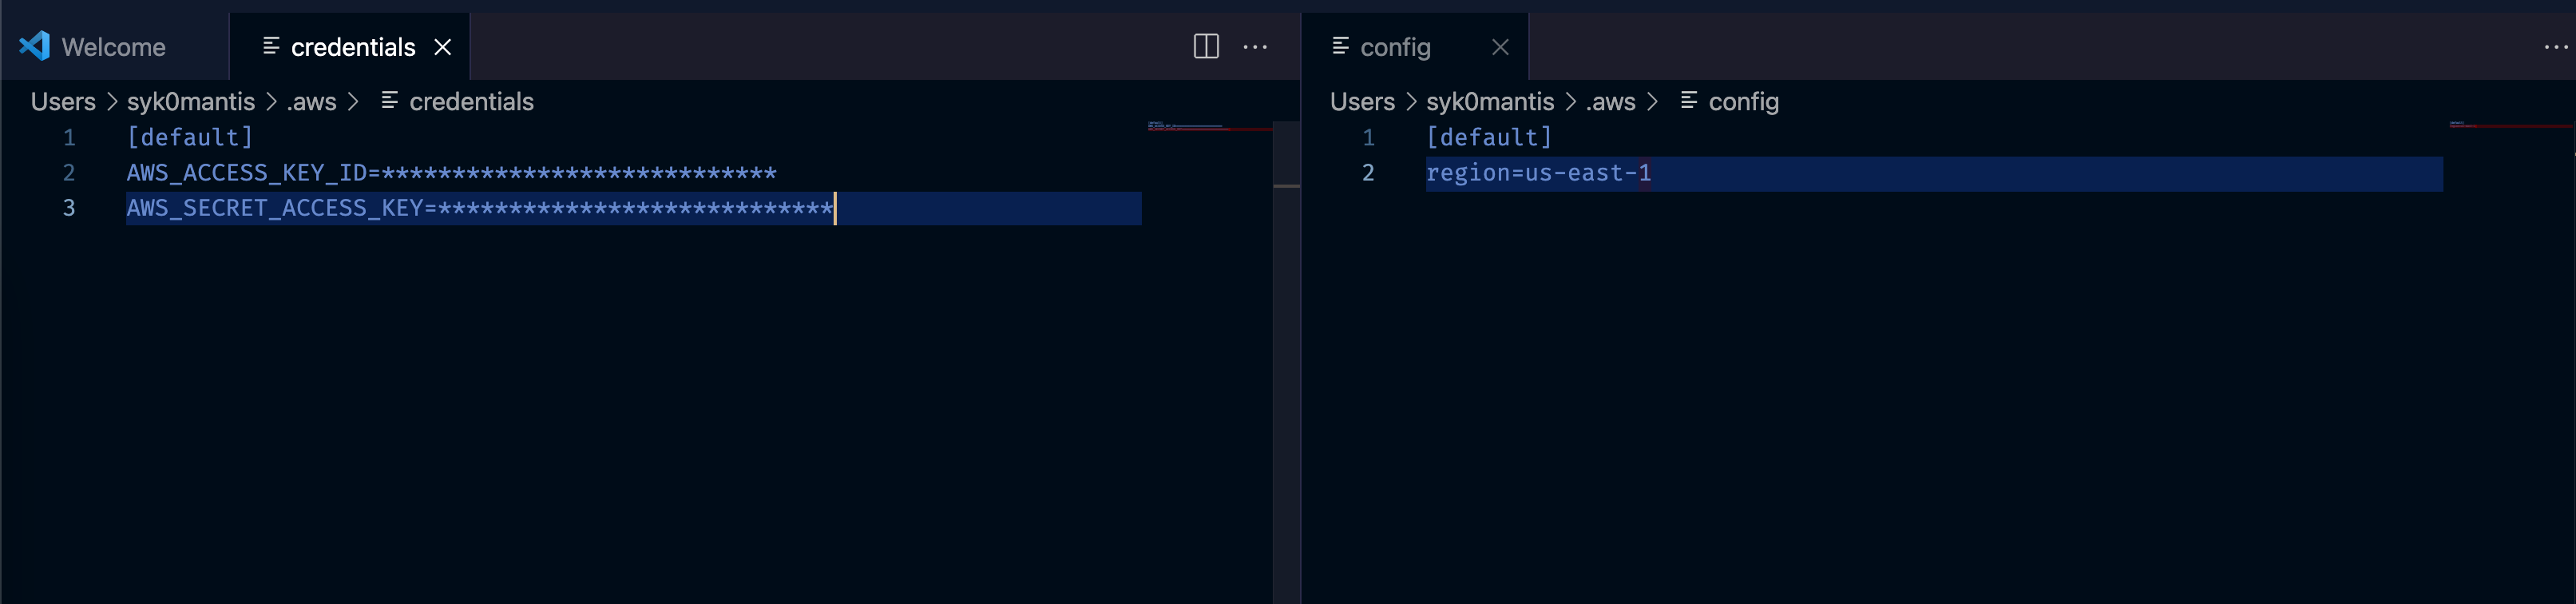Click the file icon on credentials tab
2576x604 pixels.
pyautogui.click(x=272, y=46)
